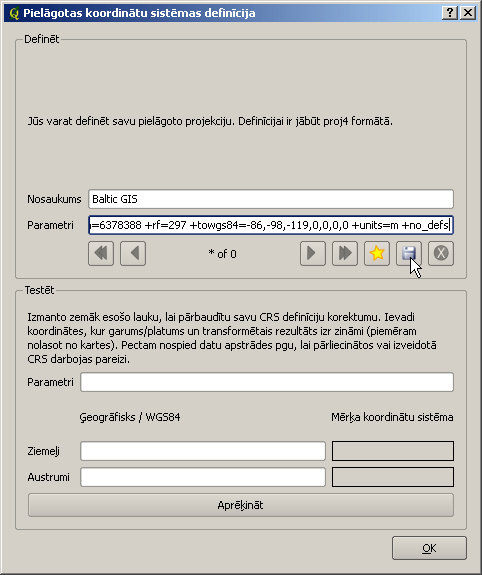The width and height of the screenshot is (482, 575).
Task: Jump to the last CRS record
Action: [x=345, y=253]
